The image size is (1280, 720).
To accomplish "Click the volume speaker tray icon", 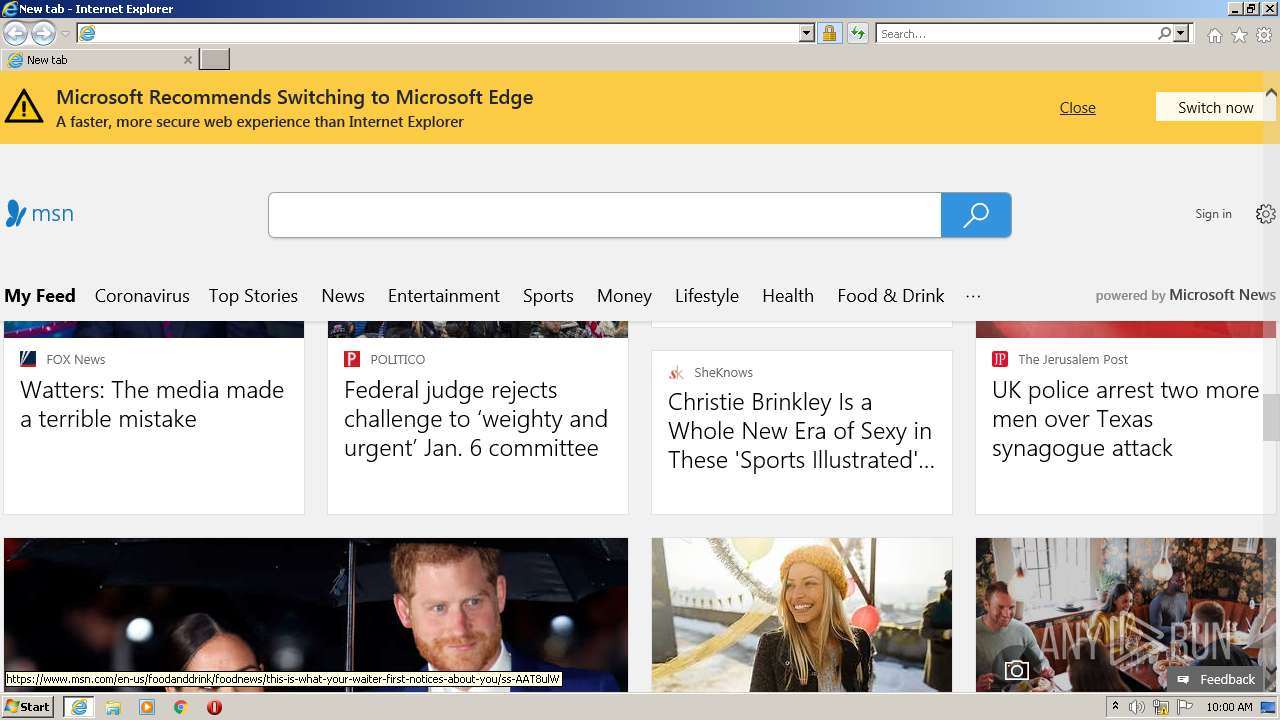I will point(1137,707).
